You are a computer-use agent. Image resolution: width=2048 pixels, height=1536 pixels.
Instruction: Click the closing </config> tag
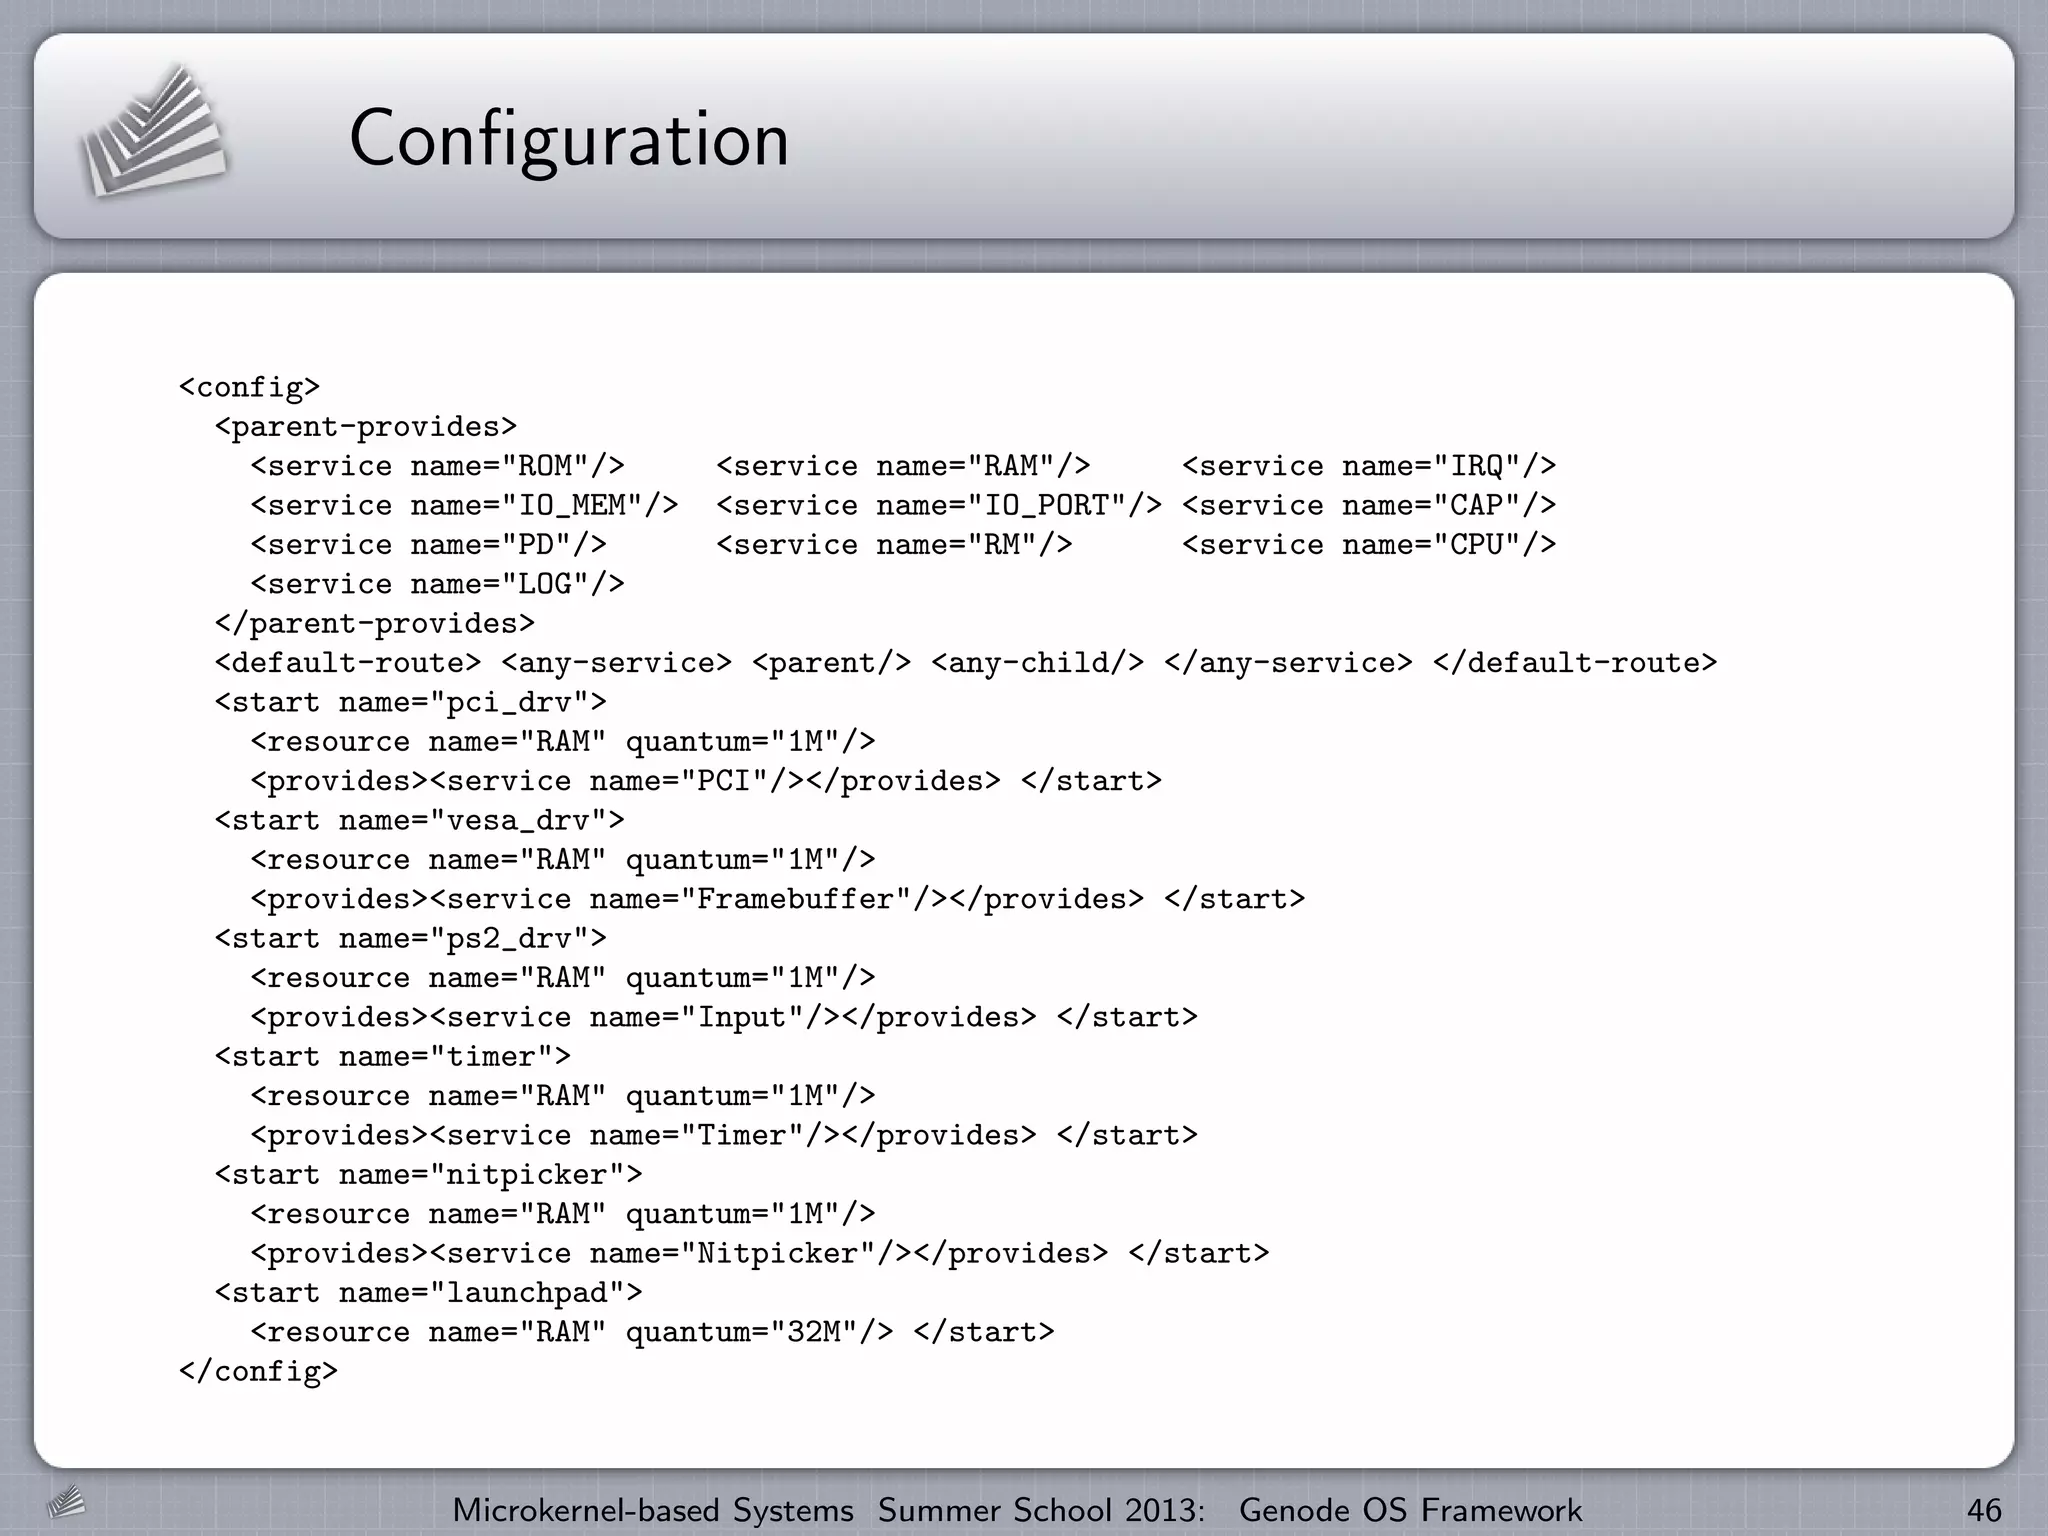(x=258, y=1371)
